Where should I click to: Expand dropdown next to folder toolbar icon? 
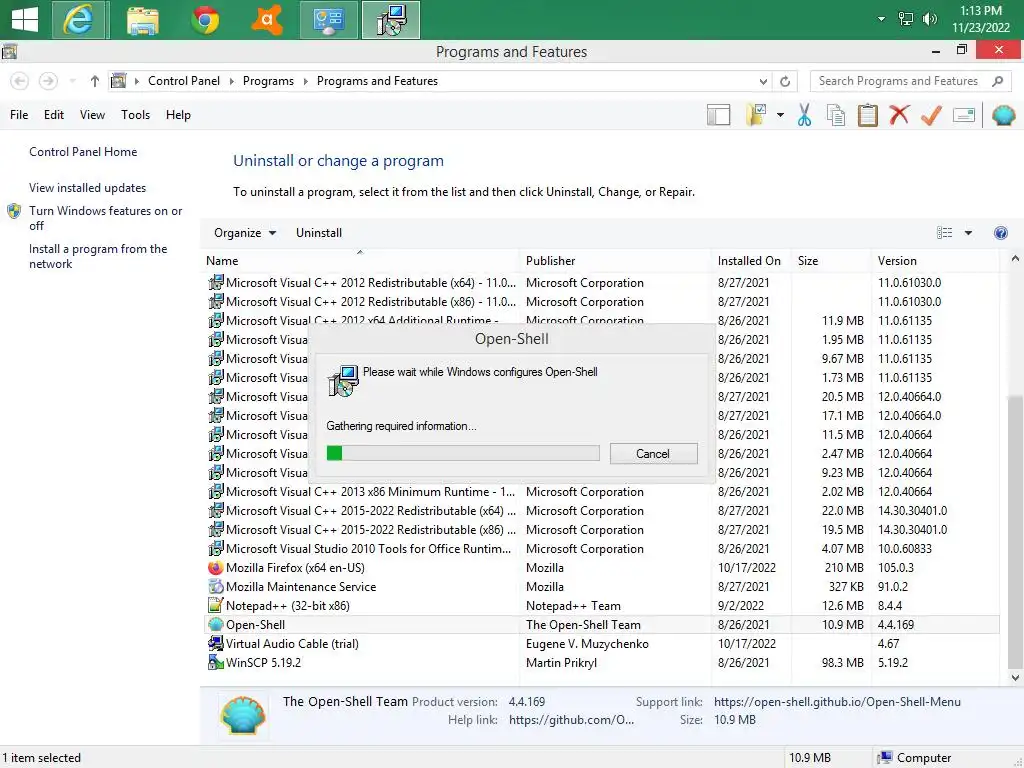tap(780, 115)
